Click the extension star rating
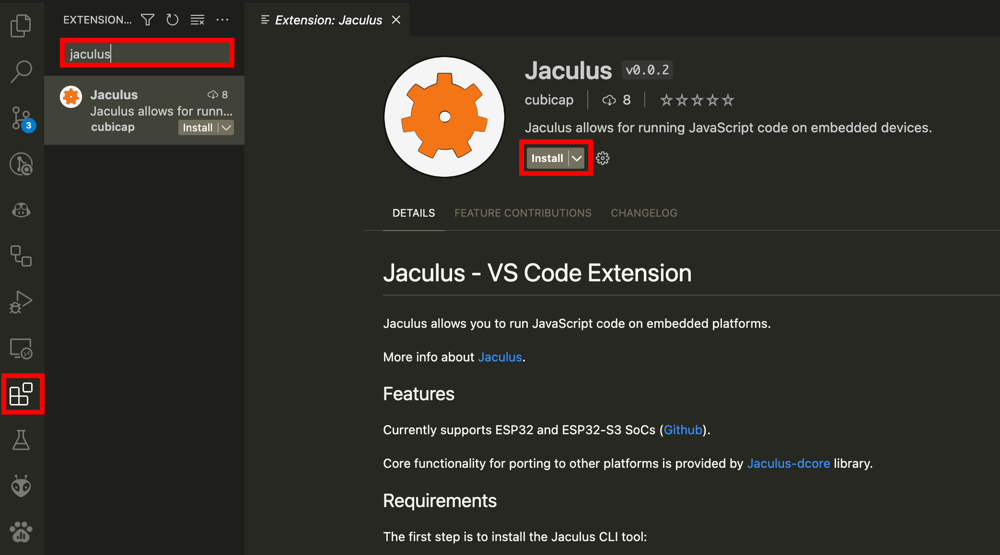 (697, 100)
